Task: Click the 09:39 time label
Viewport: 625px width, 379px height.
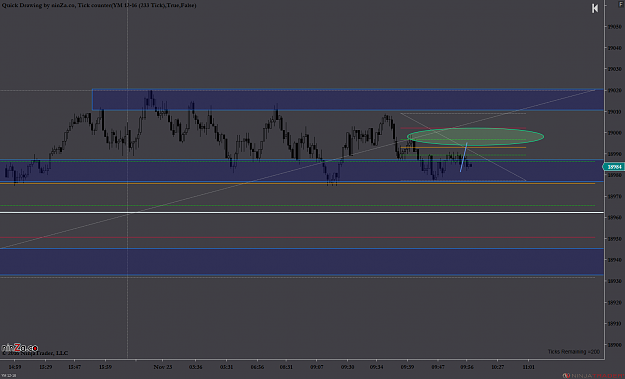Action: 407,367
